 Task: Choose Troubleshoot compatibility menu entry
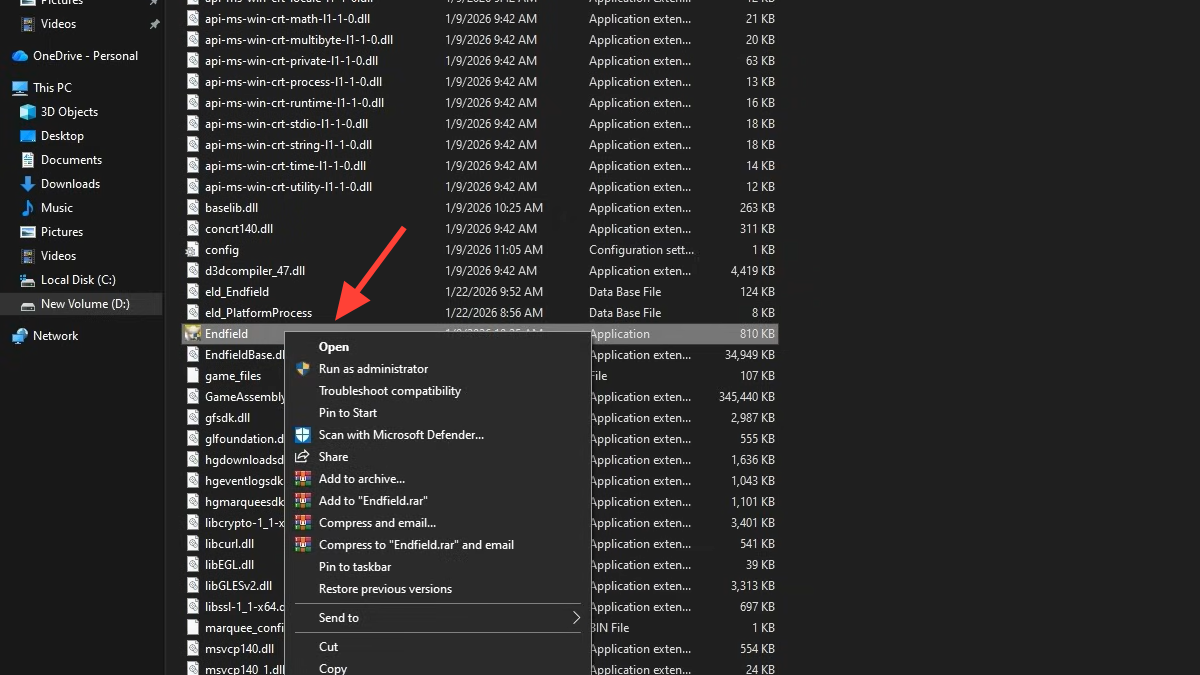tap(389, 391)
